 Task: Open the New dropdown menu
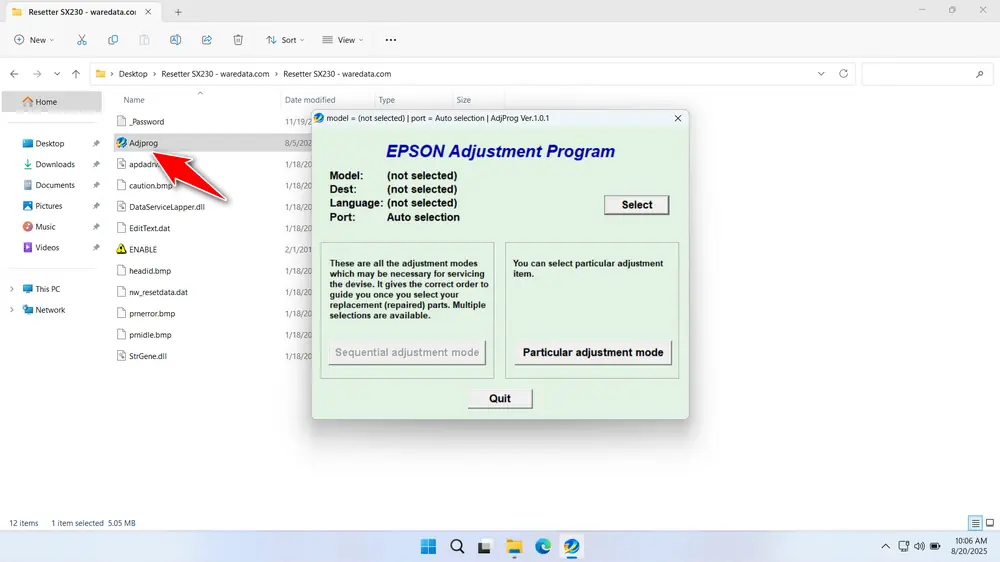(34, 40)
